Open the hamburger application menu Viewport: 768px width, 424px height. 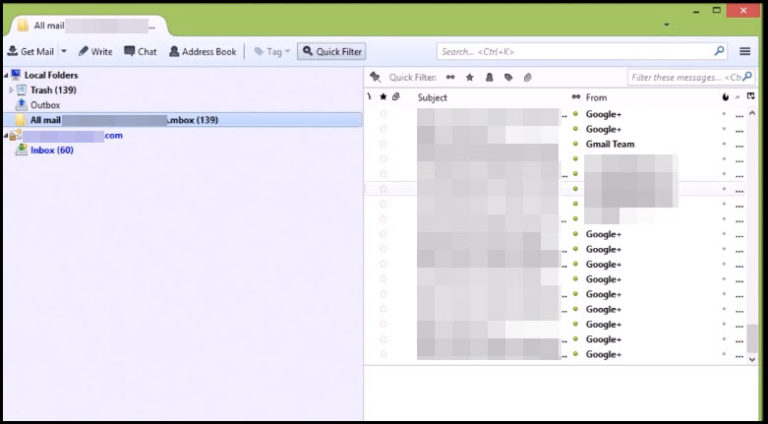(744, 51)
